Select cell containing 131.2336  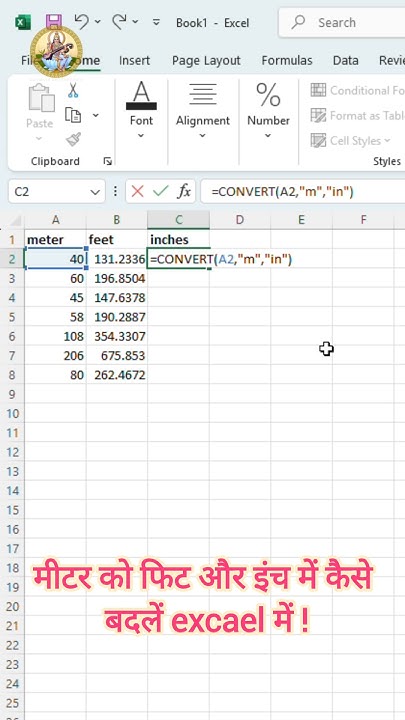tap(117, 259)
